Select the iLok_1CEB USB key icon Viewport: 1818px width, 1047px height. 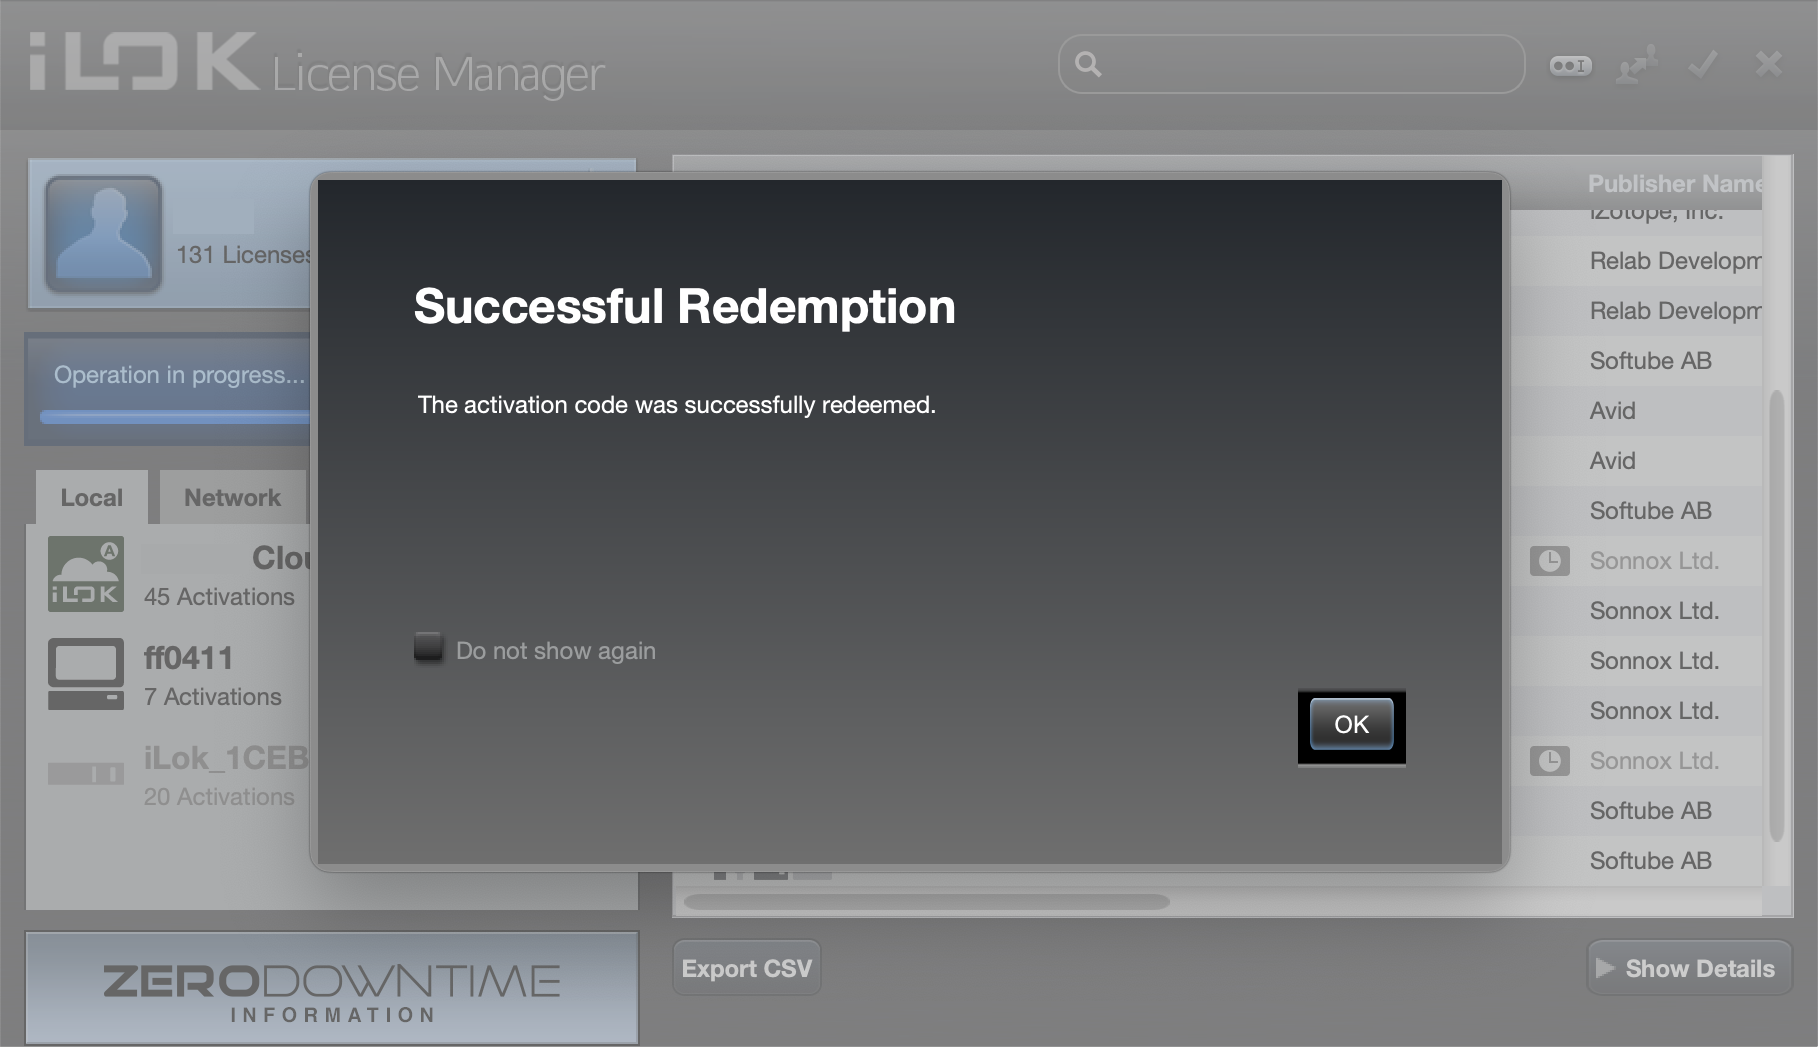click(86, 773)
